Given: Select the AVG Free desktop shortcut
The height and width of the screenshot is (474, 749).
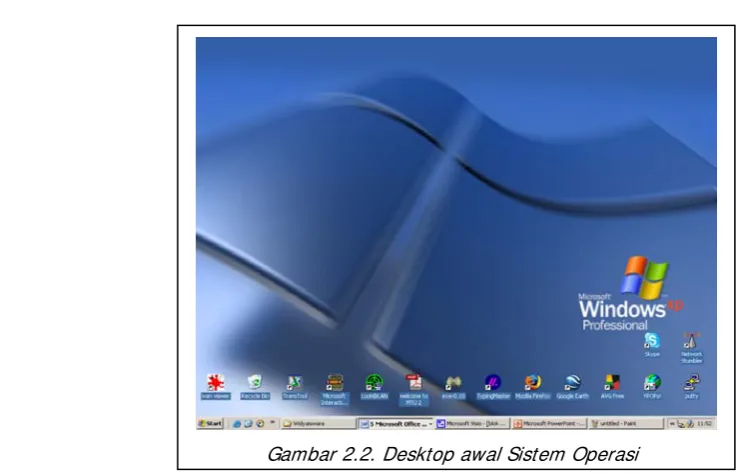Looking at the screenshot, I should tap(612, 387).
